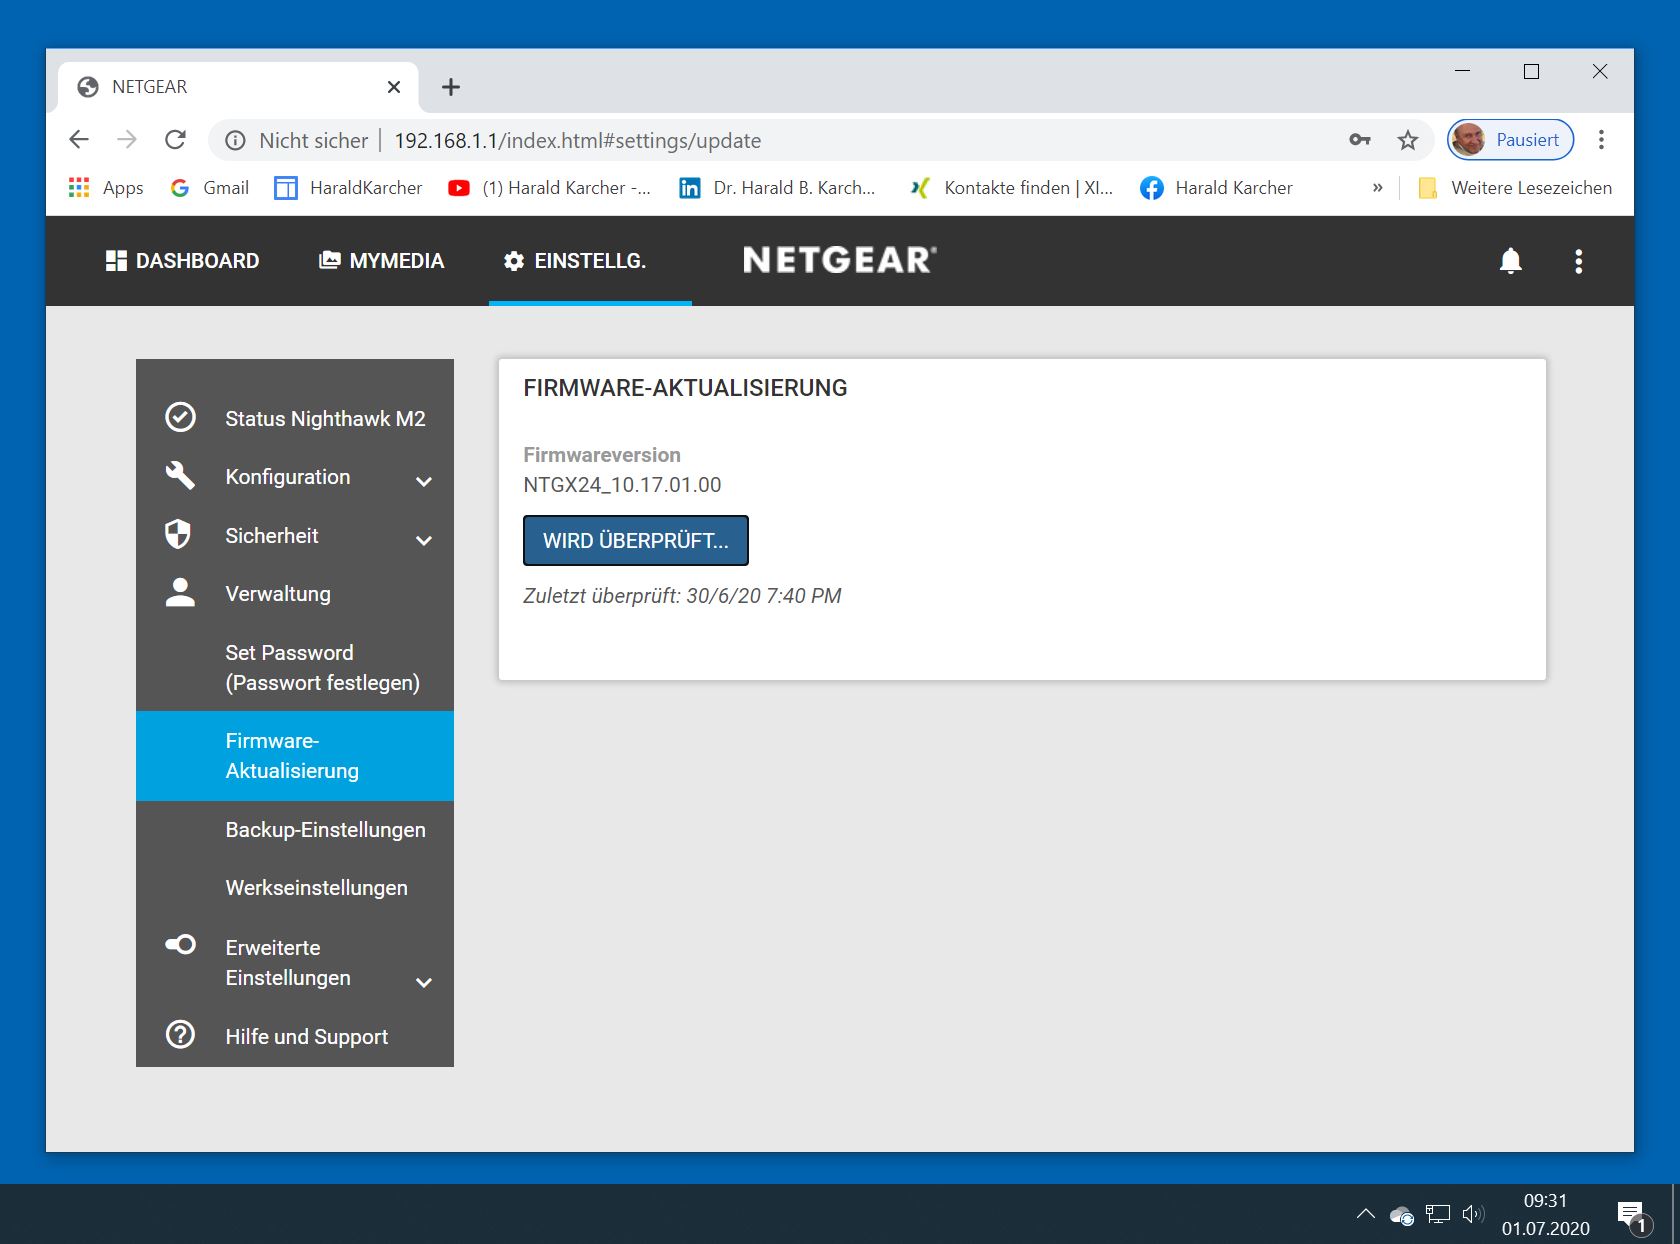Image resolution: width=1680 pixels, height=1244 pixels.
Task: Open the LinkedIn Dr. Harald B. Karch bookmark
Action: tap(777, 188)
